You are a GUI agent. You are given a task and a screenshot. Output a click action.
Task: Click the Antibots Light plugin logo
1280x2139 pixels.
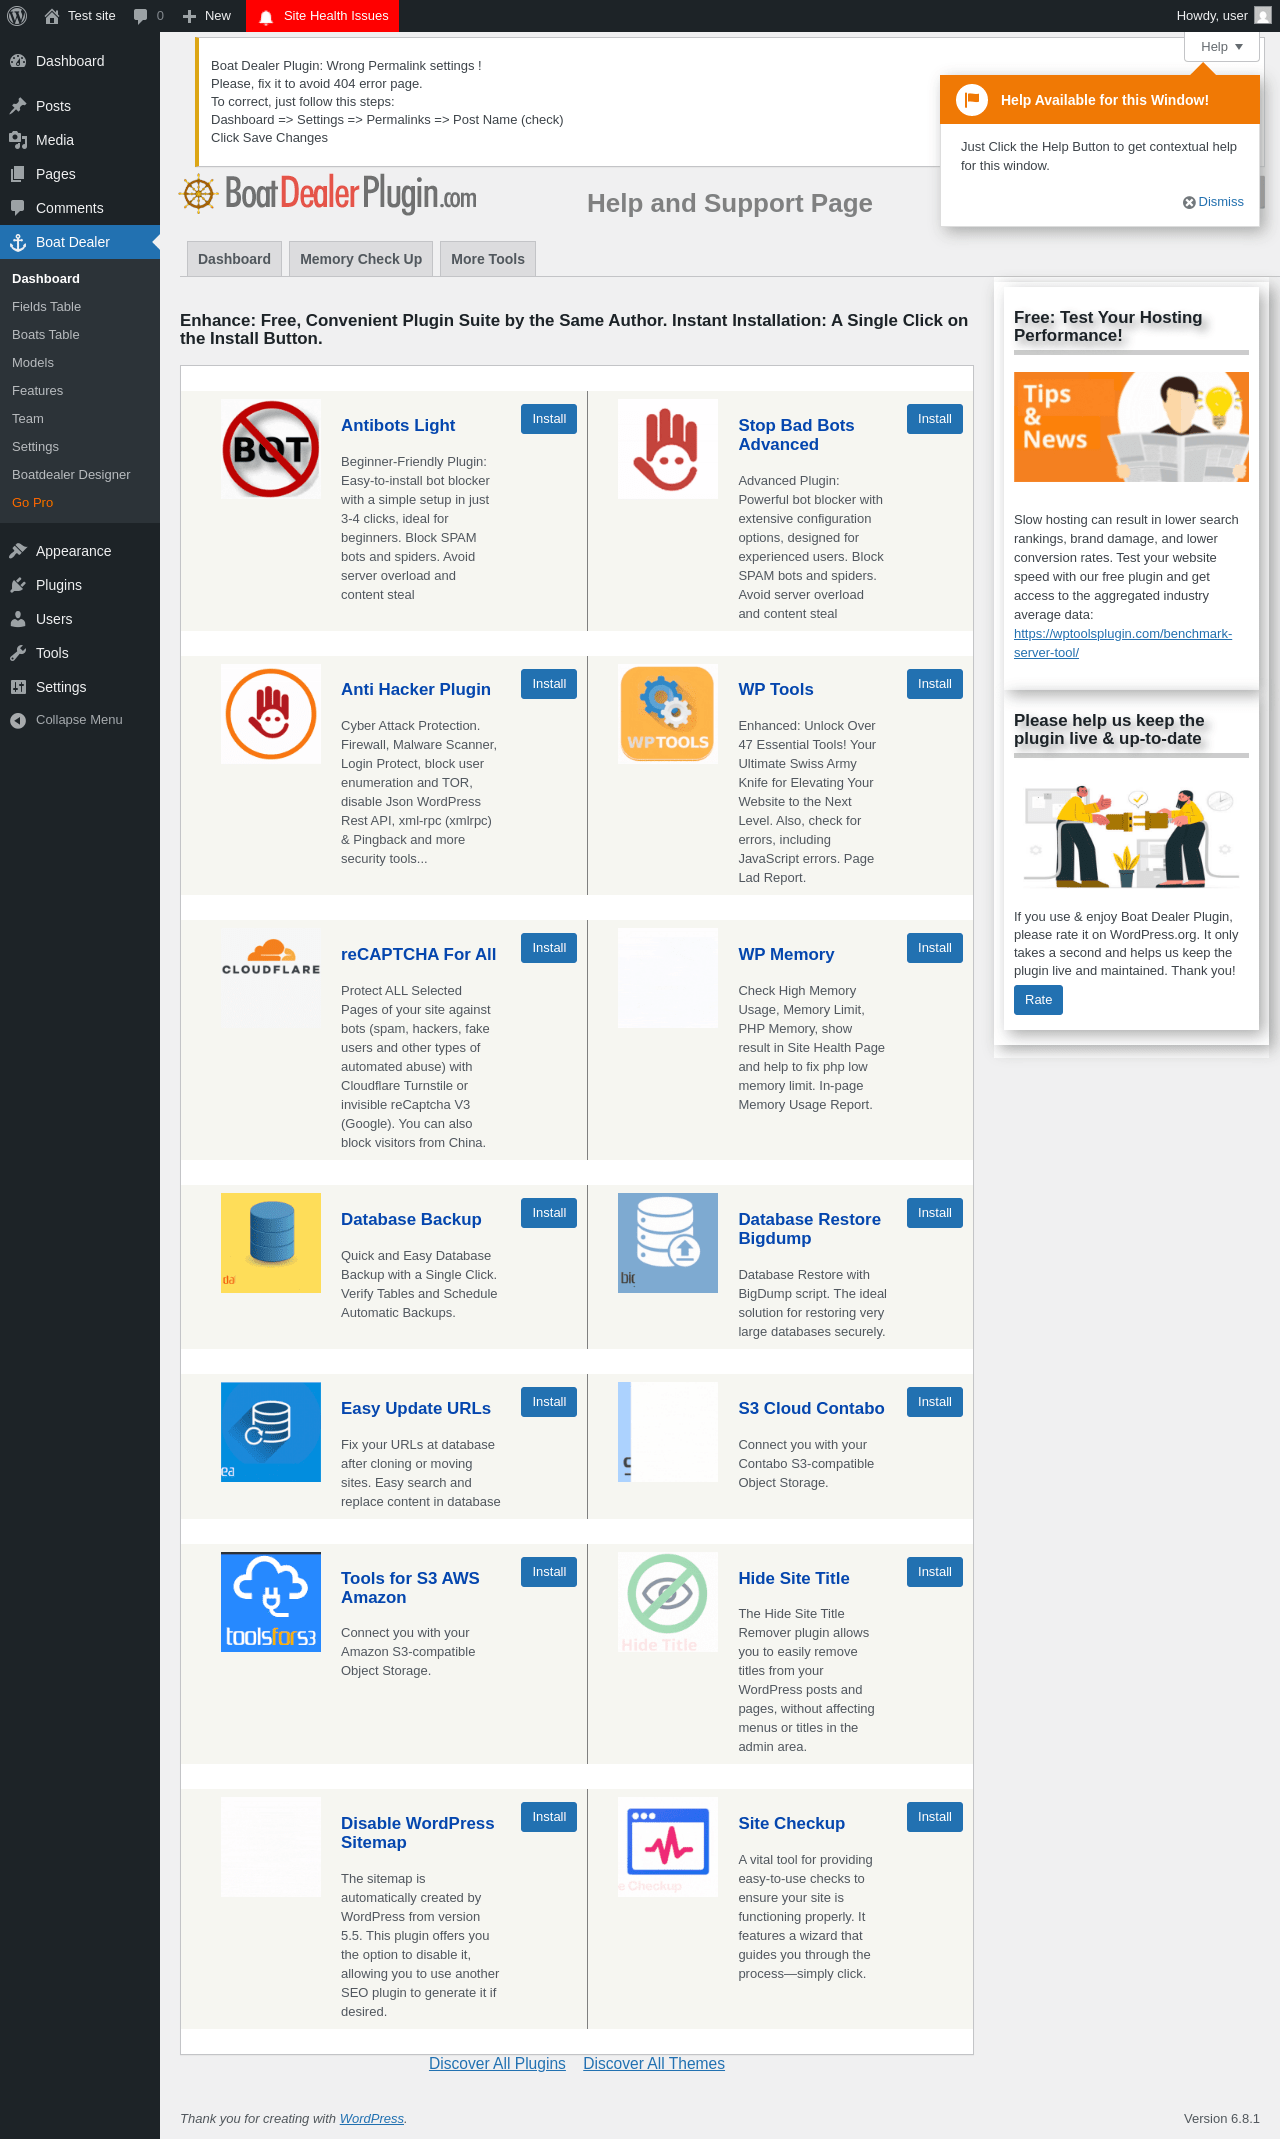click(271, 449)
